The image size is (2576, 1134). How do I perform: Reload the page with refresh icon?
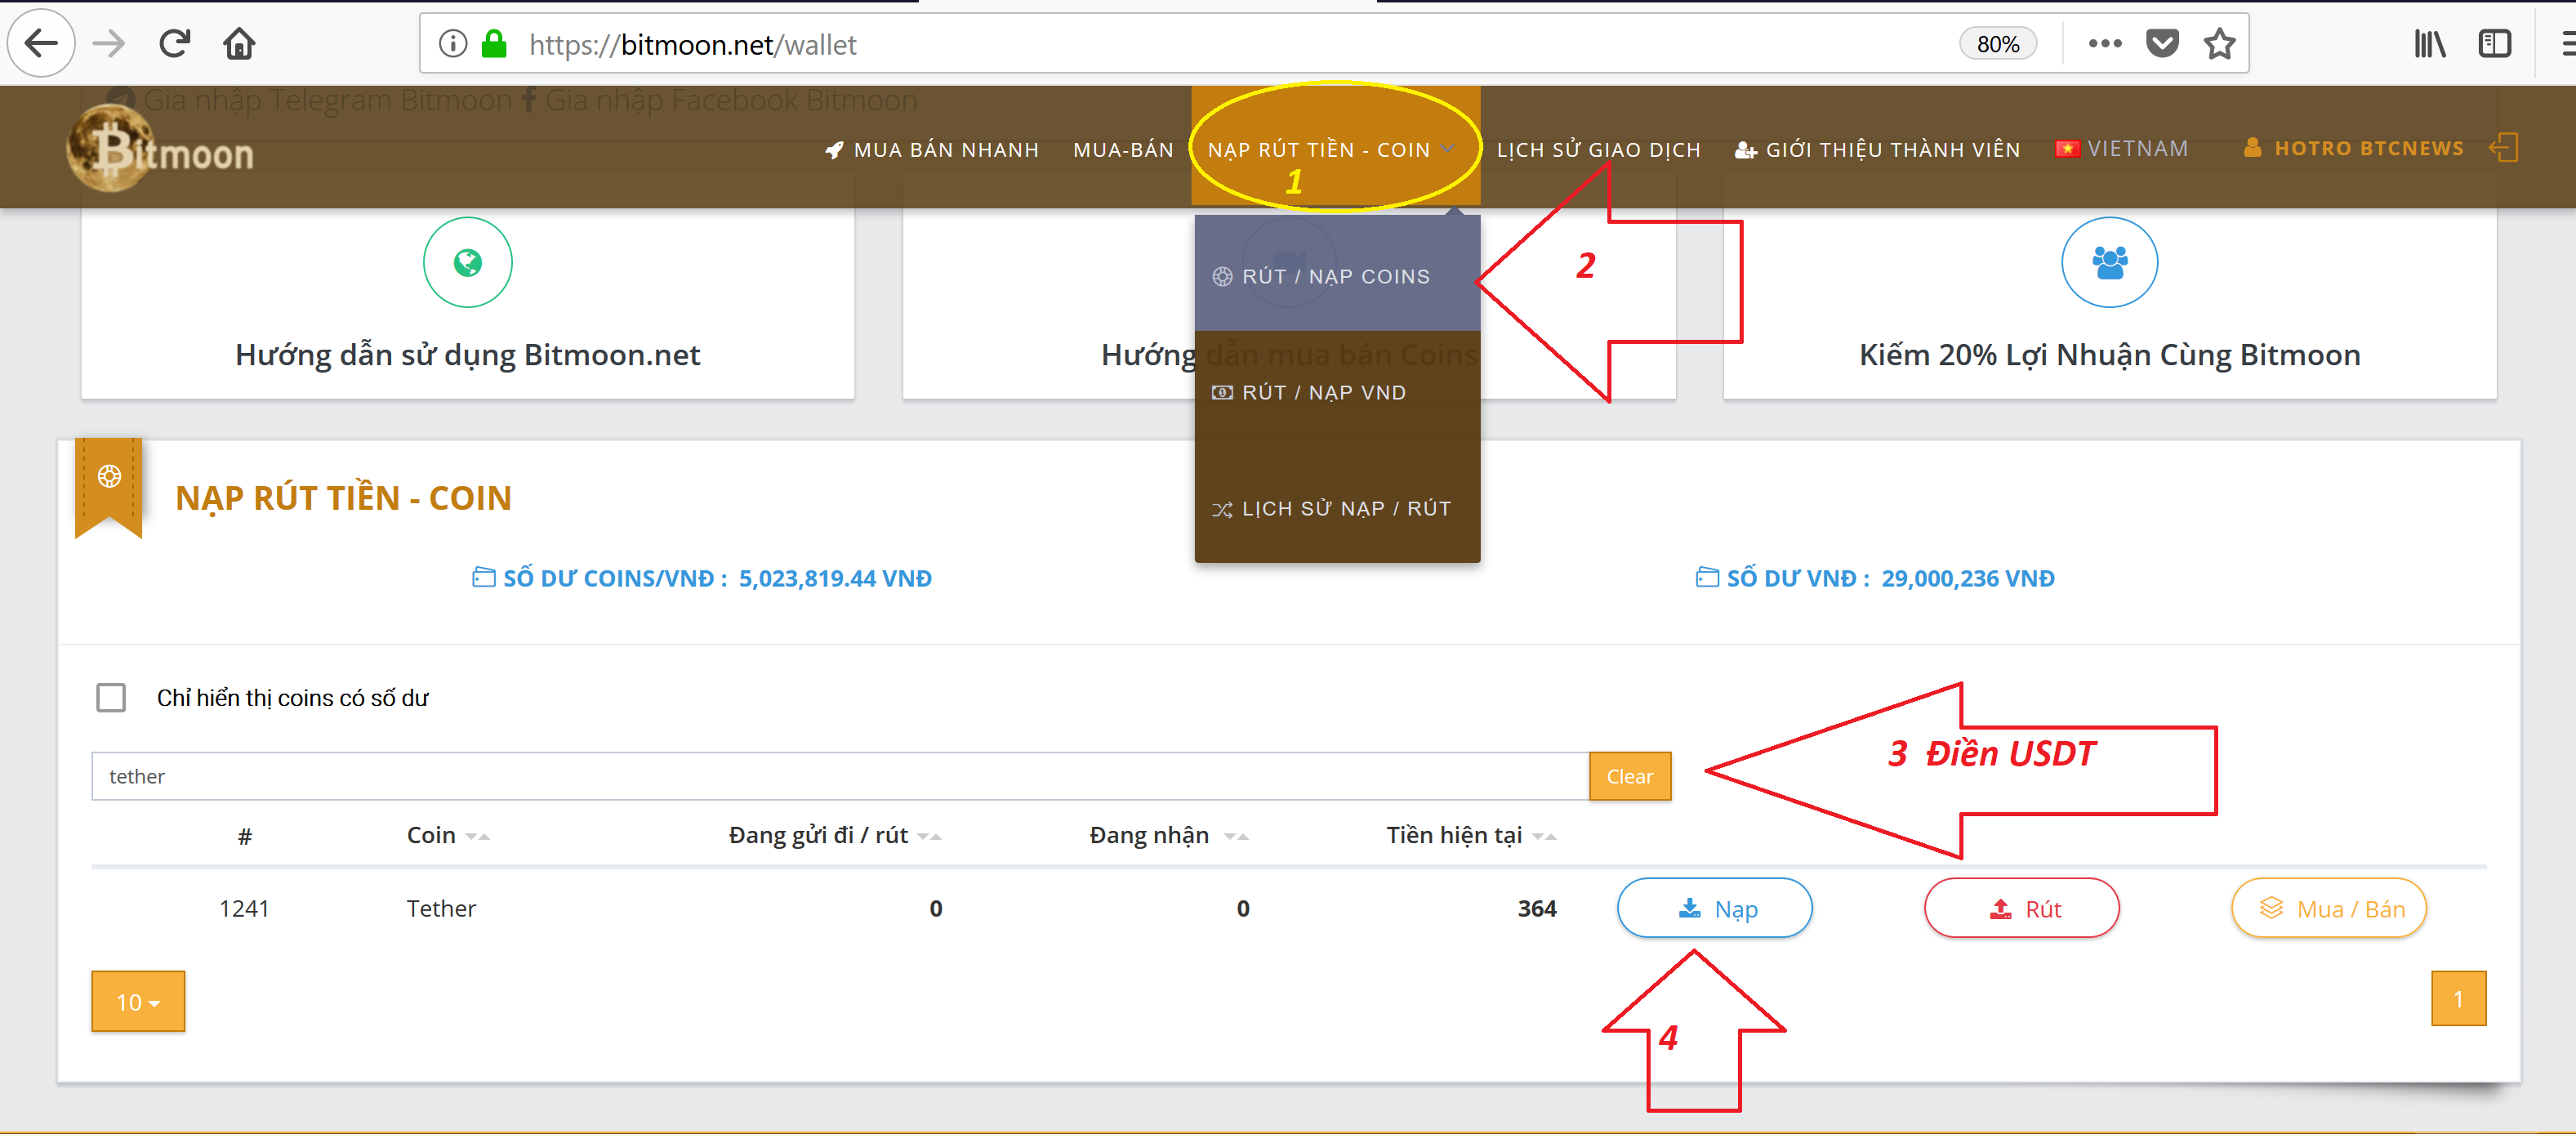tap(175, 44)
